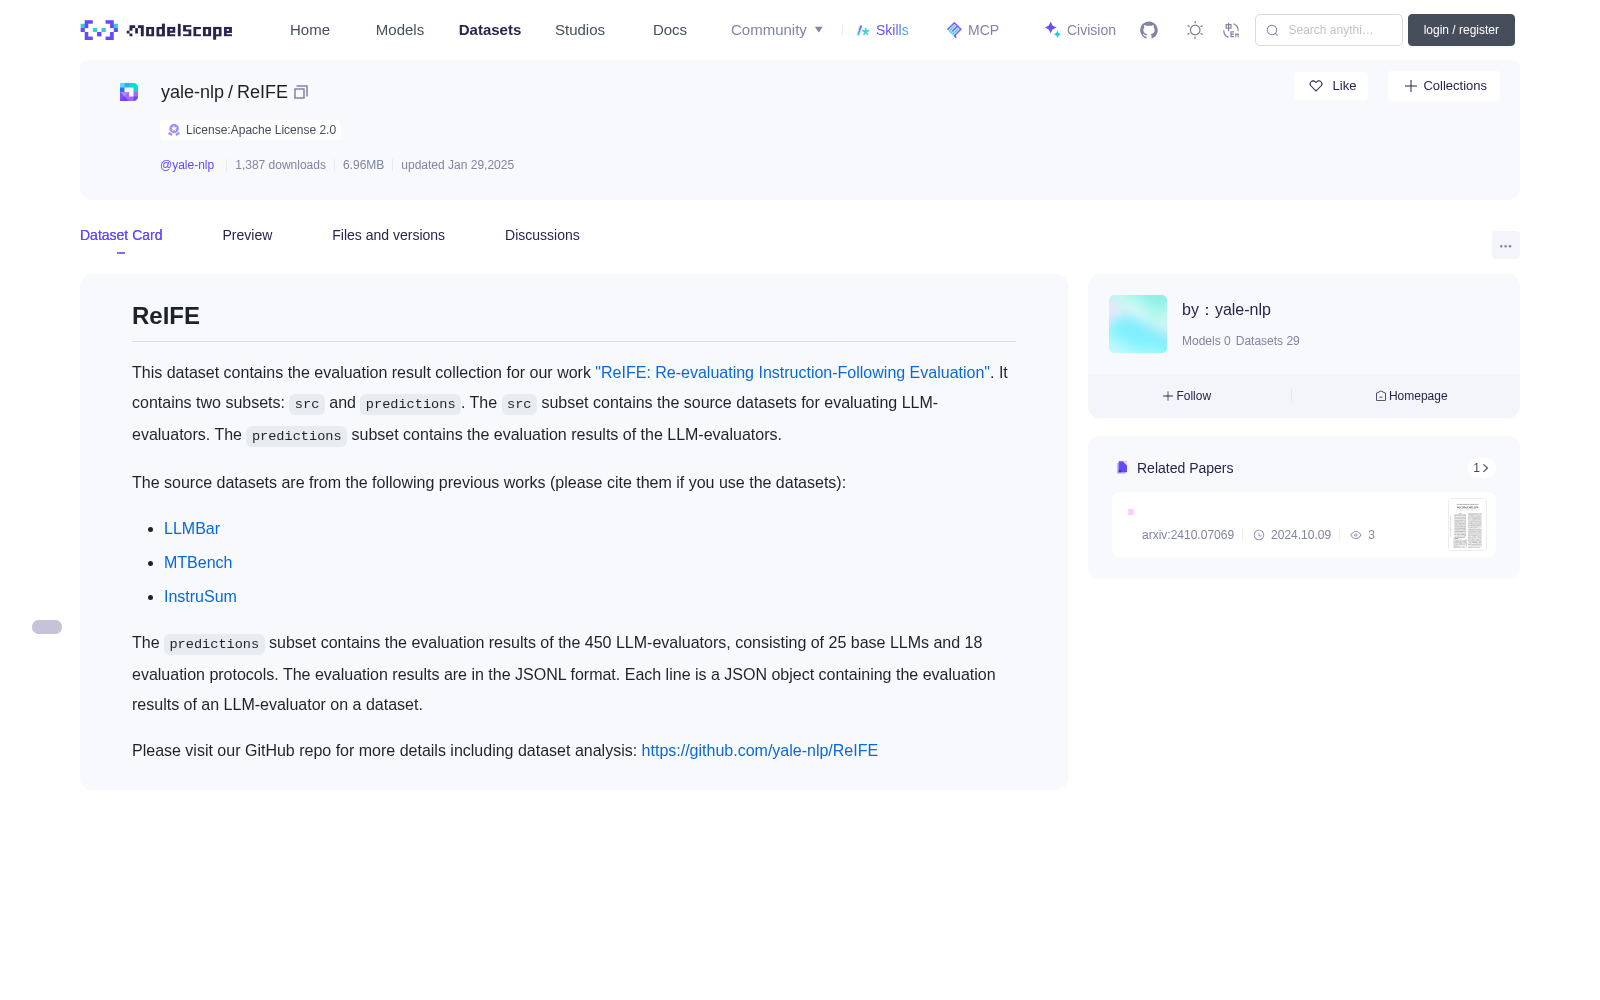Click the heart icon in Like
This screenshot has height=1000, width=1600.
point(1316,86)
